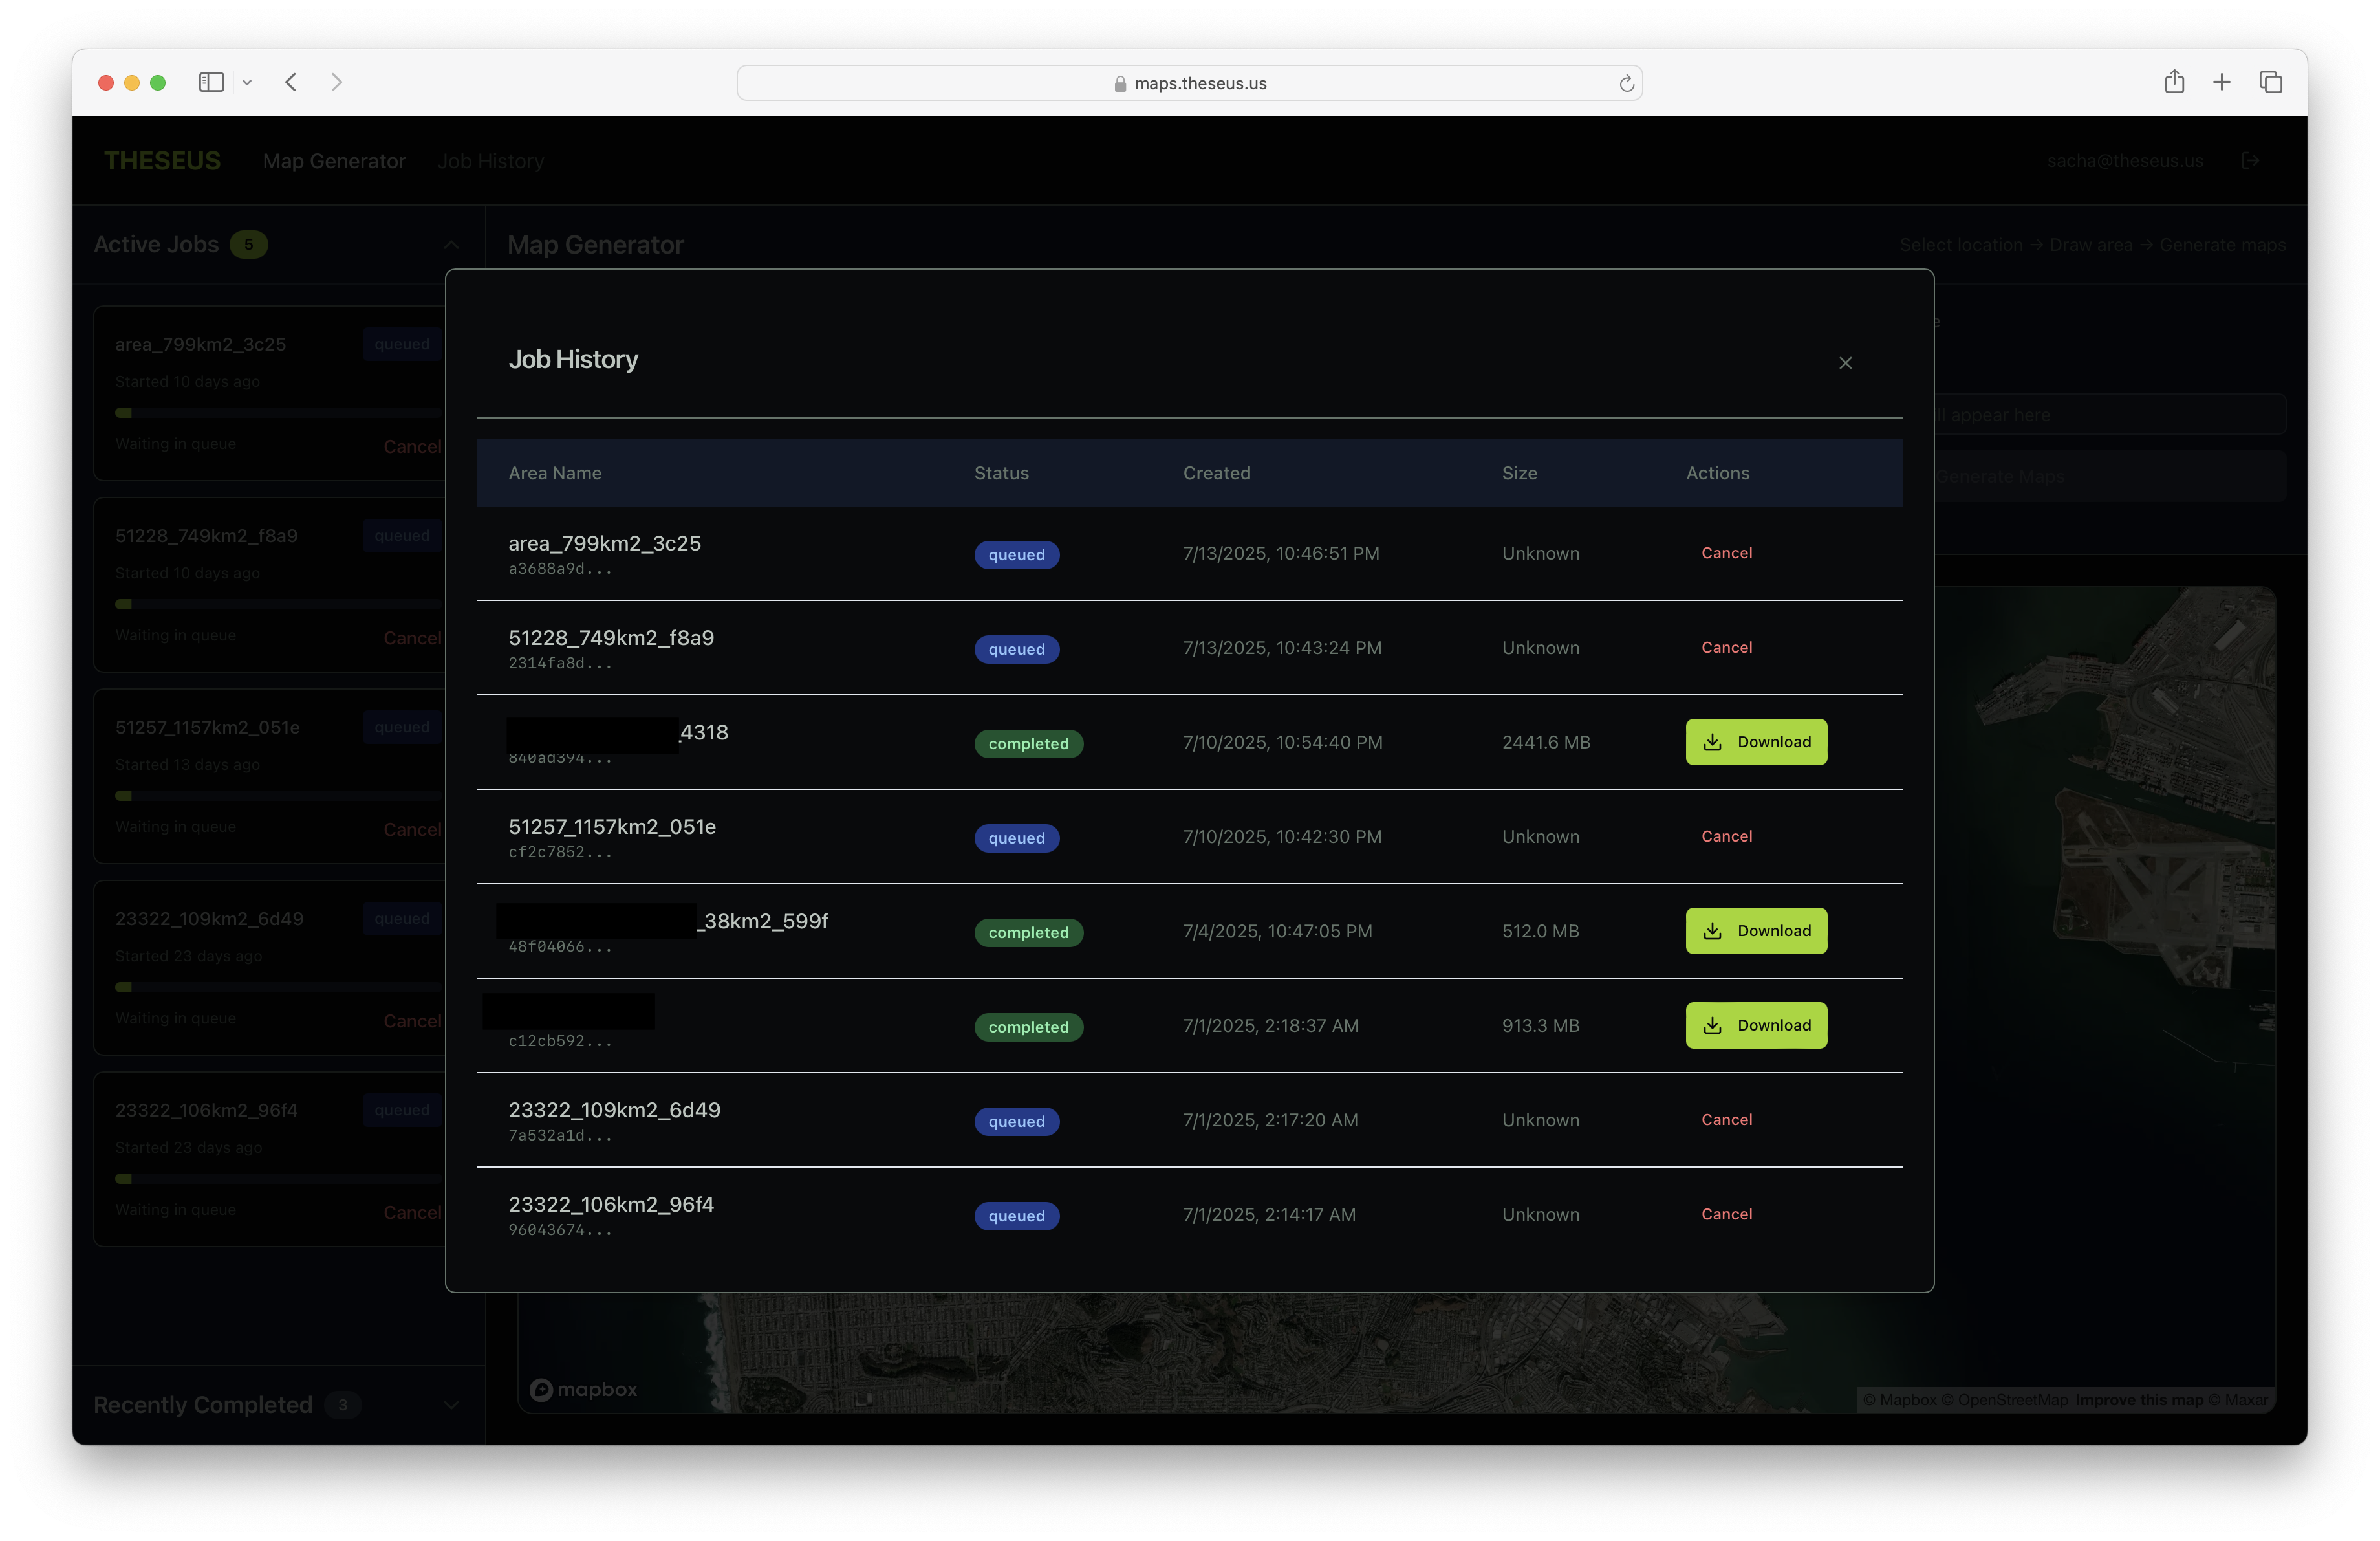This screenshot has width=2380, height=1541.
Task: Open the Job History nav item
Action: tap(490, 161)
